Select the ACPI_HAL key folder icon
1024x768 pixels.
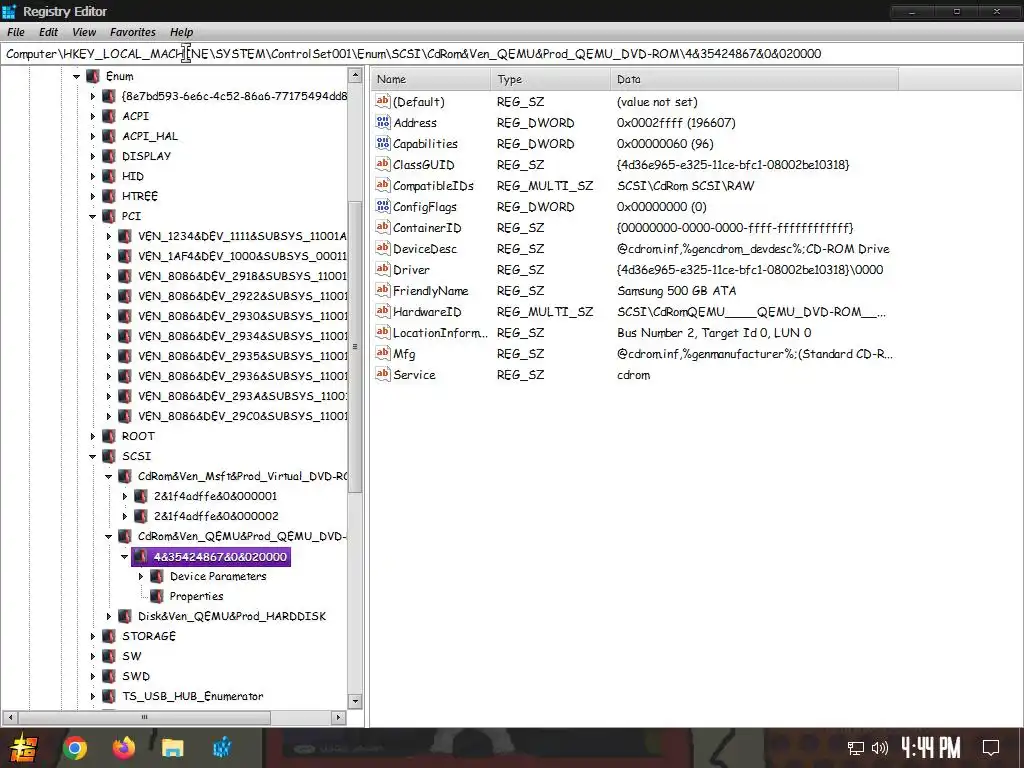click(x=109, y=136)
